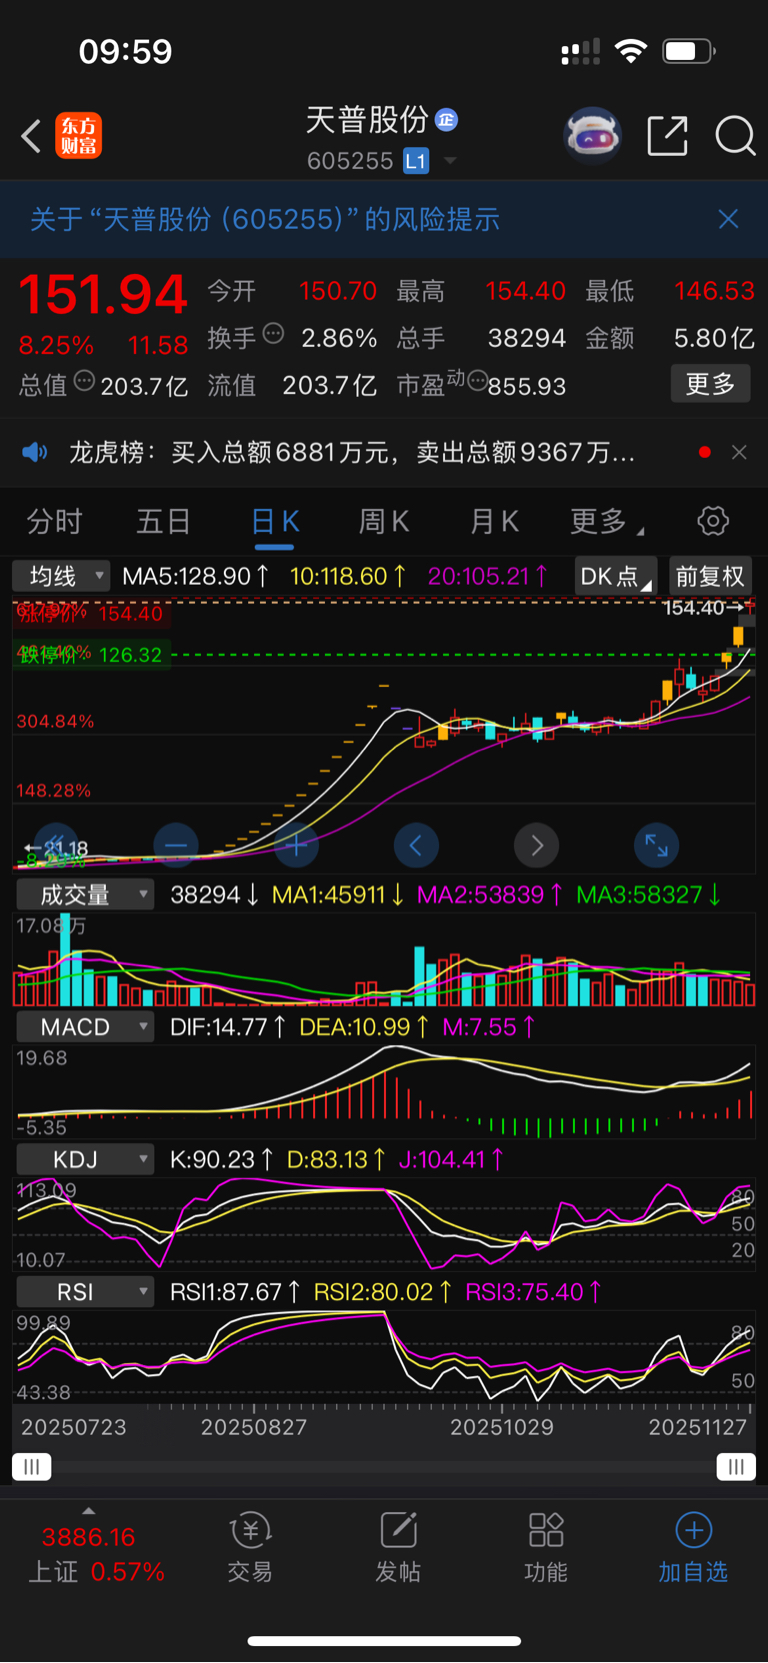Open the 龙虎榜 news ticker
Viewport: 768px width, 1663px height.
352,453
